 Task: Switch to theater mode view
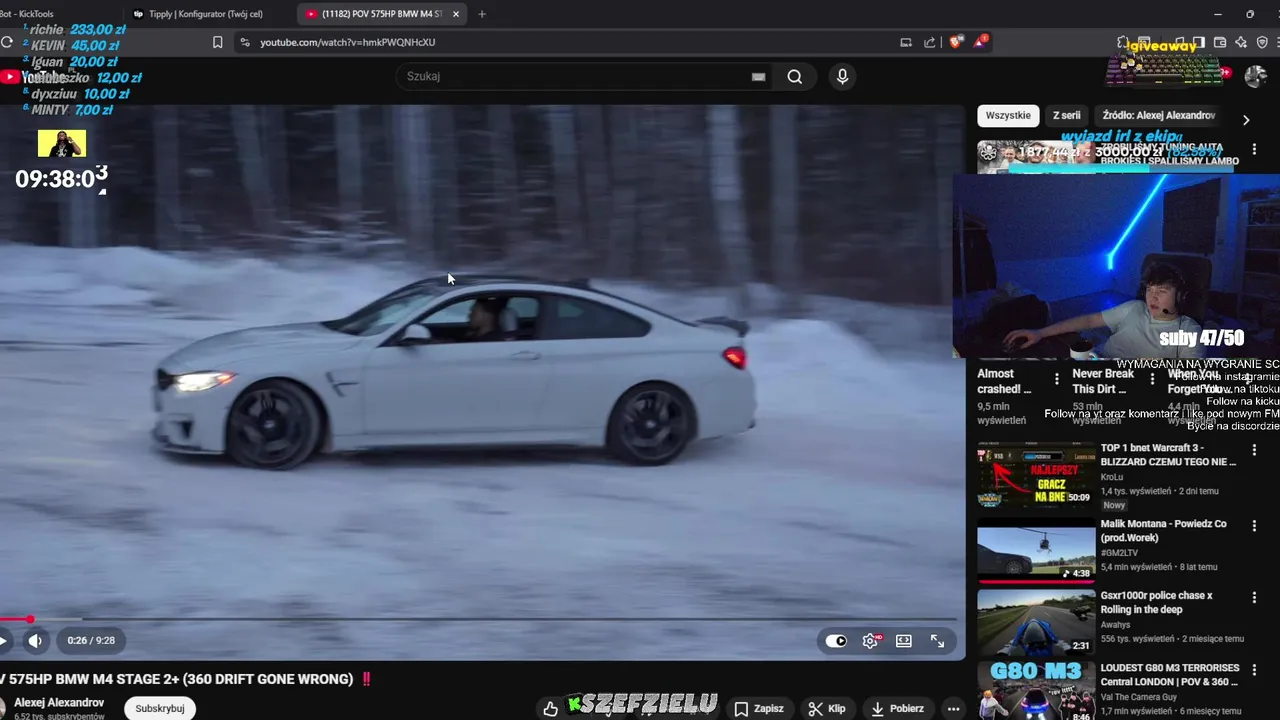904,641
